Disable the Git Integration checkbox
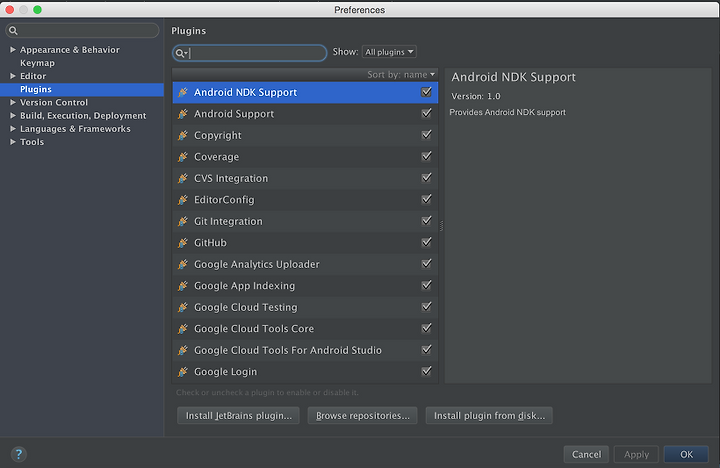720x468 pixels. [x=427, y=220]
